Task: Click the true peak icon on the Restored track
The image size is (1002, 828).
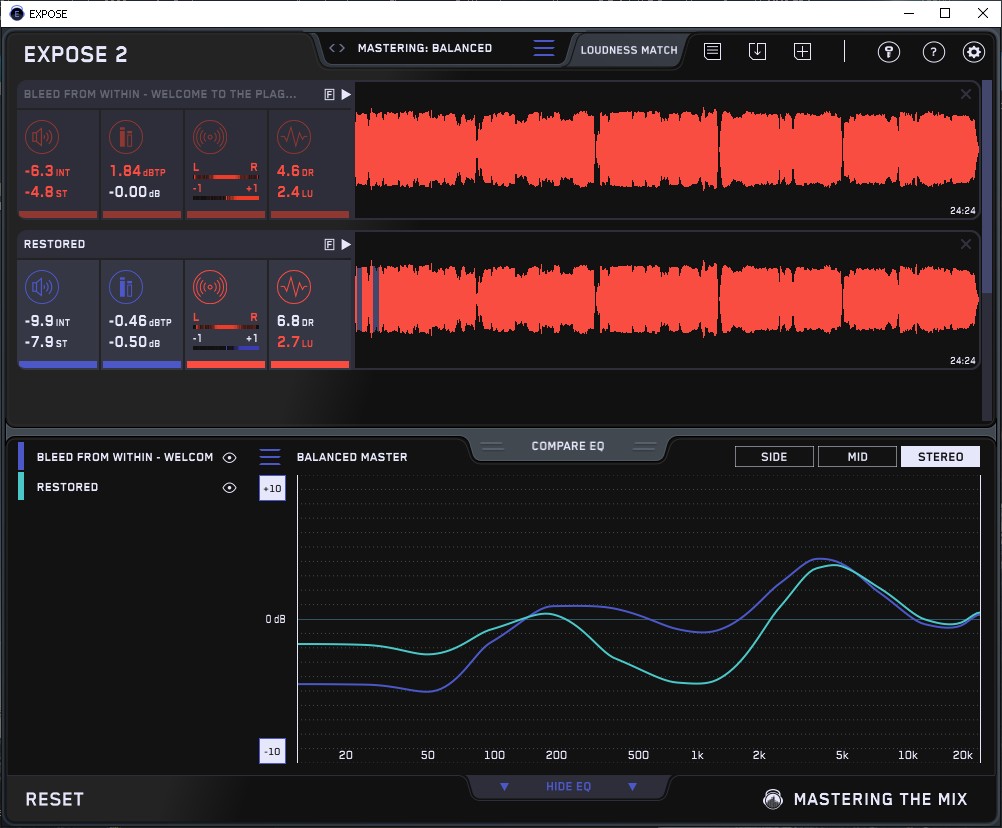Action: tap(126, 288)
